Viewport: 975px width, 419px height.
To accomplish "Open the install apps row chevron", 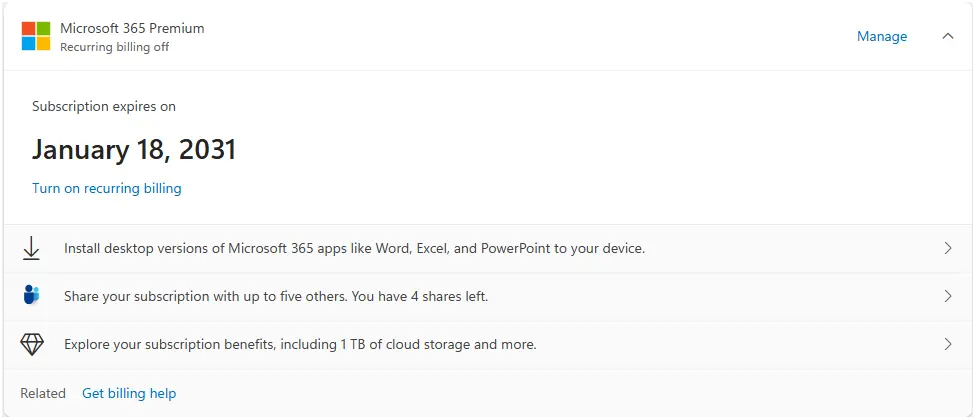I will click(948, 248).
